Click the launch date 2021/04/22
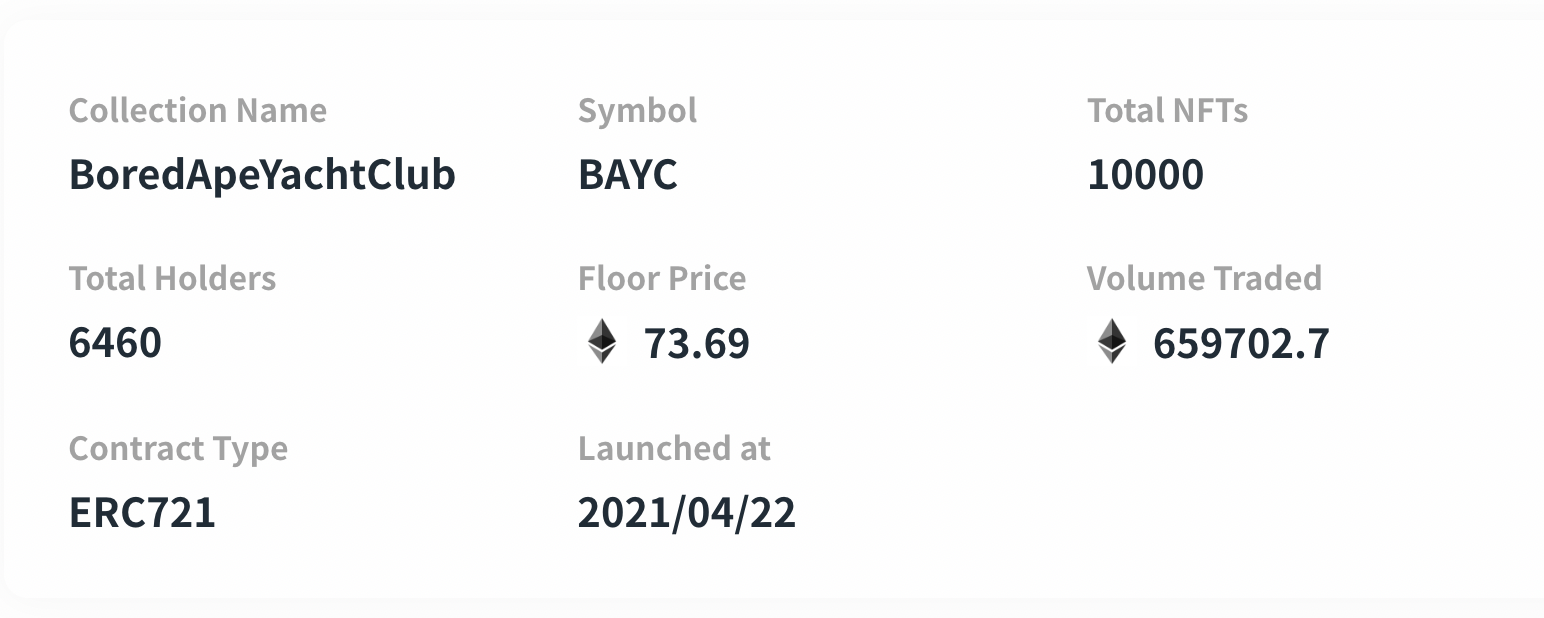1544x618 pixels. click(687, 513)
